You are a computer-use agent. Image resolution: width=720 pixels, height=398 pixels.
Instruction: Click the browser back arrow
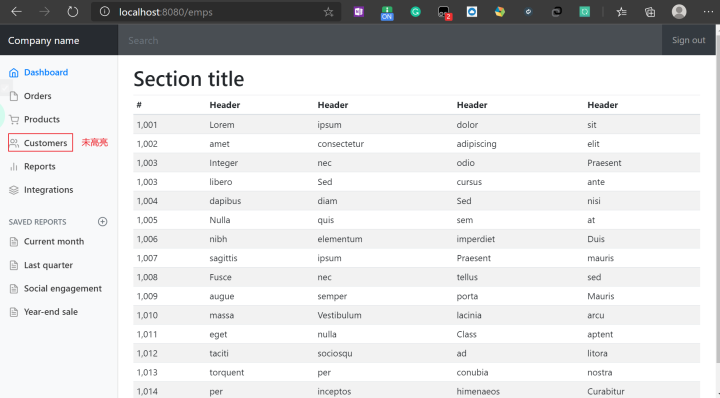pyautogui.click(x=17, y=12)
